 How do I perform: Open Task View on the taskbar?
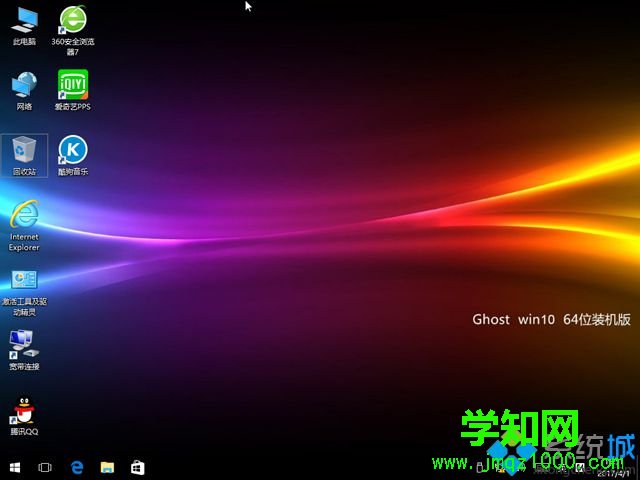(x=45, y=467)
